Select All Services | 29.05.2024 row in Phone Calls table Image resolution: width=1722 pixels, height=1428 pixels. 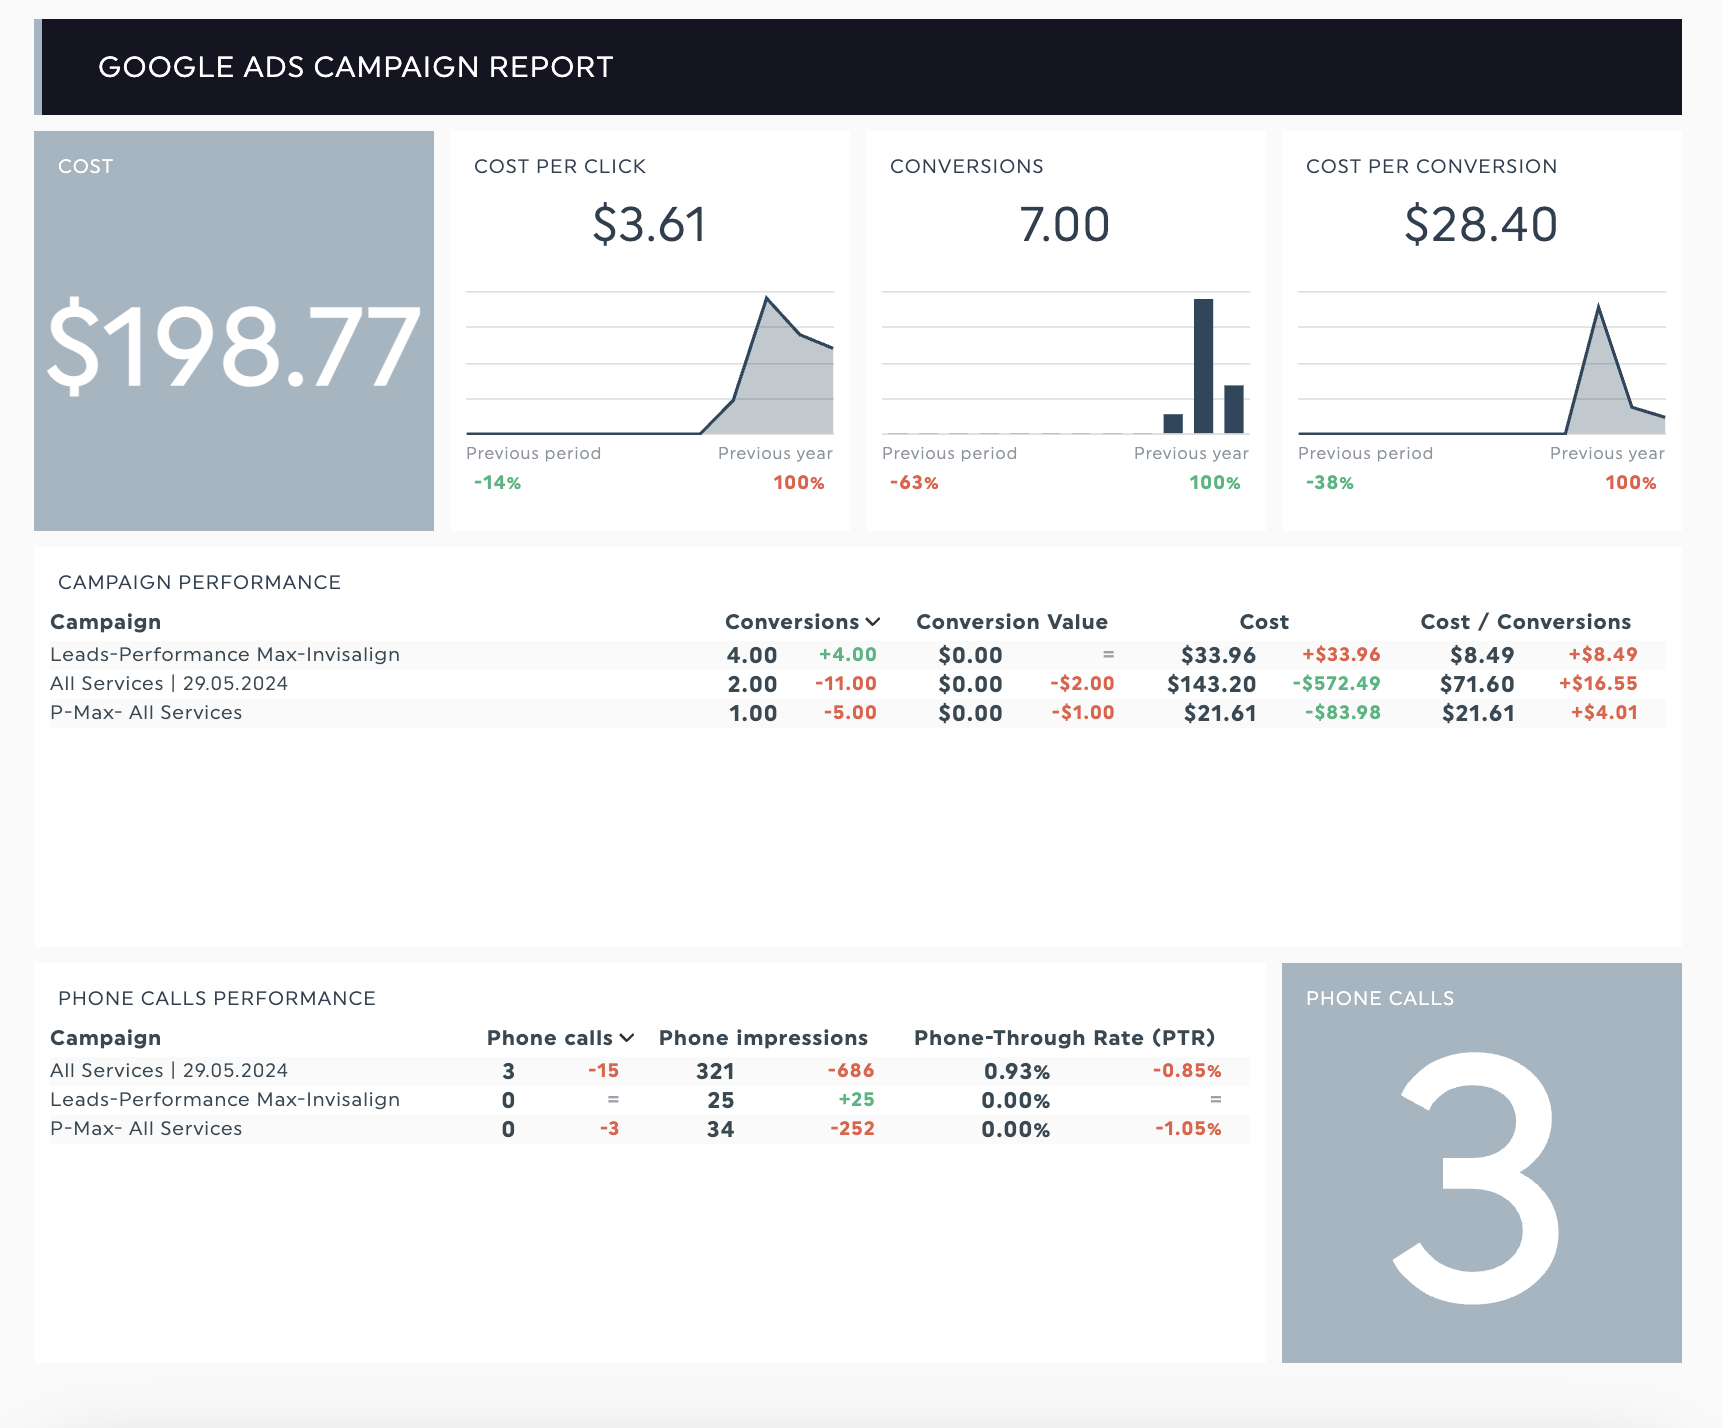(650, 1071)
